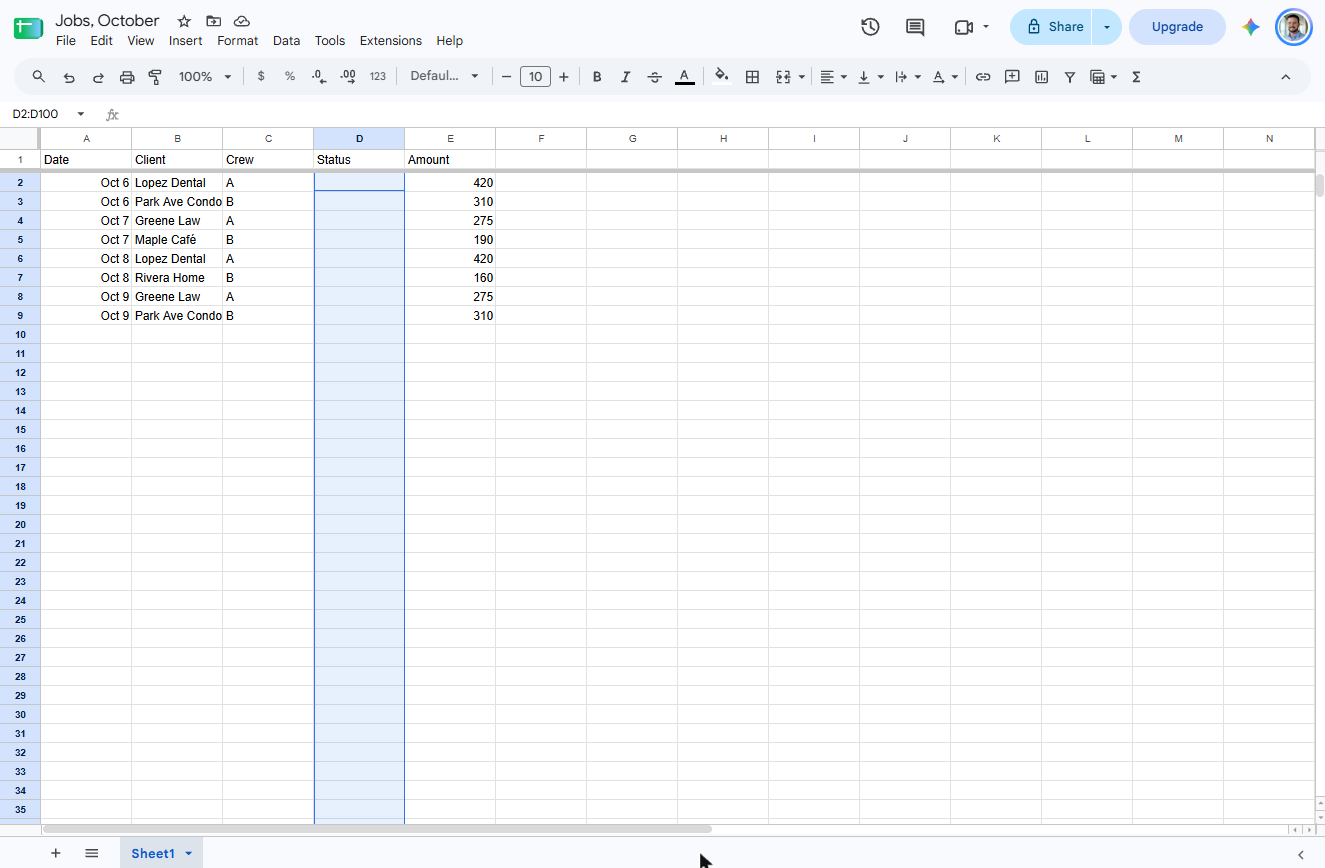Open the Insert menu

pyautogui.click(x=186, y=41)
